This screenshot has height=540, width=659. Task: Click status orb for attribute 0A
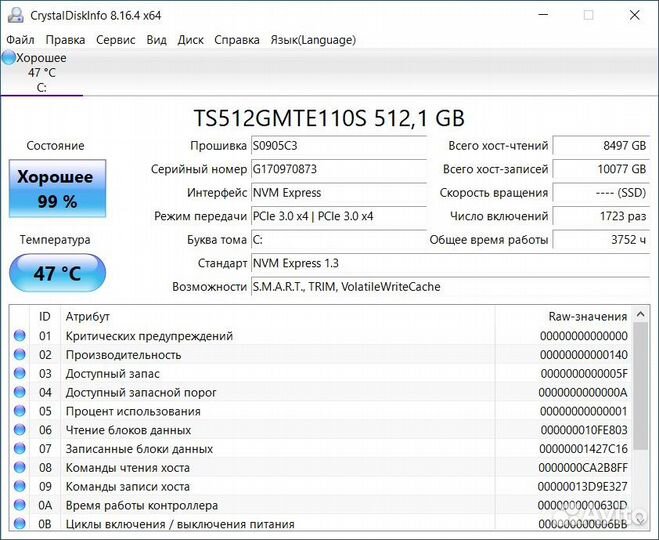click(19, 505)
